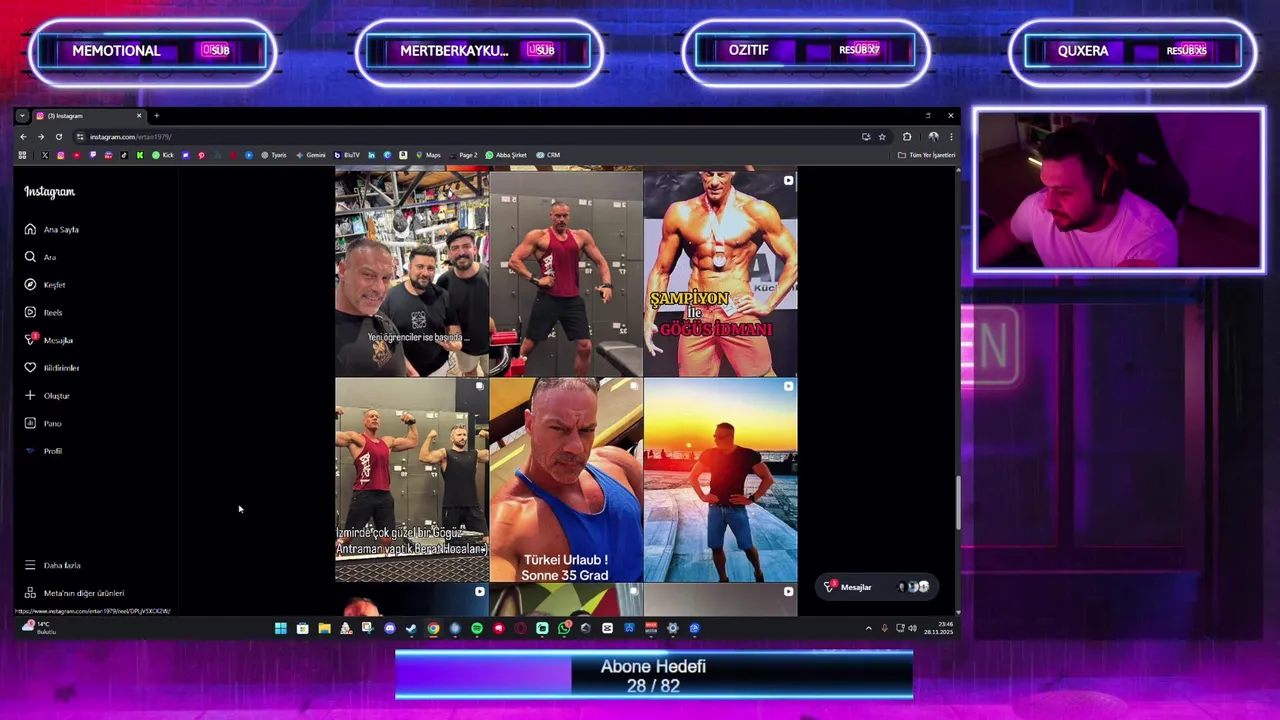The image size is (1280, 720).
Task: Open İzmir'de çok güzel bir Göğüs post
Action: coord(412,480)
